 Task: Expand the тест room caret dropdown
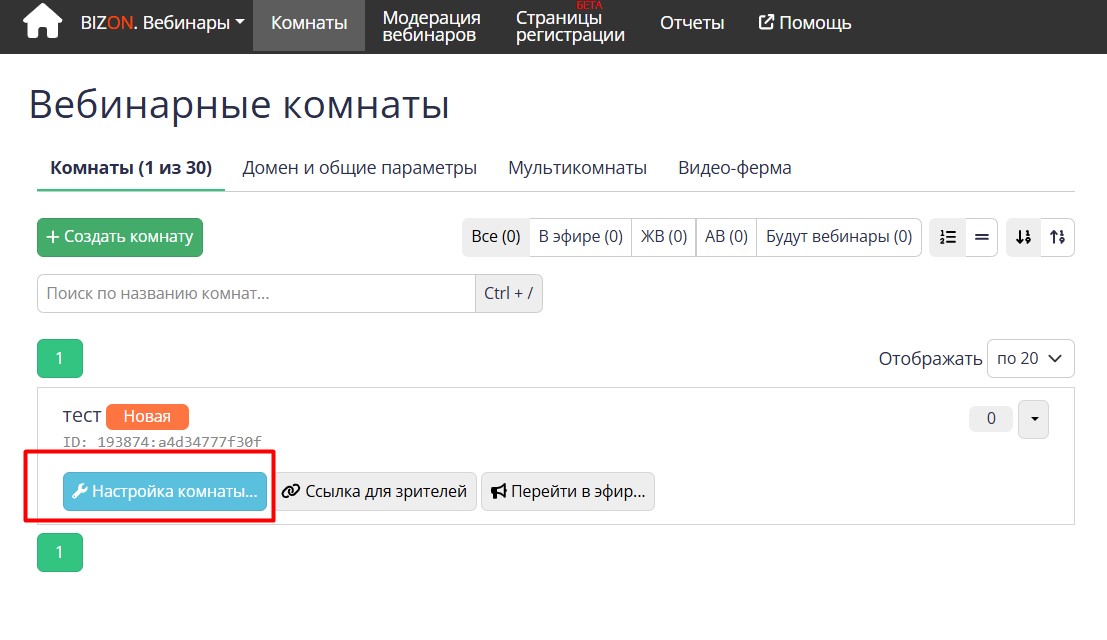pos(1033,419)
